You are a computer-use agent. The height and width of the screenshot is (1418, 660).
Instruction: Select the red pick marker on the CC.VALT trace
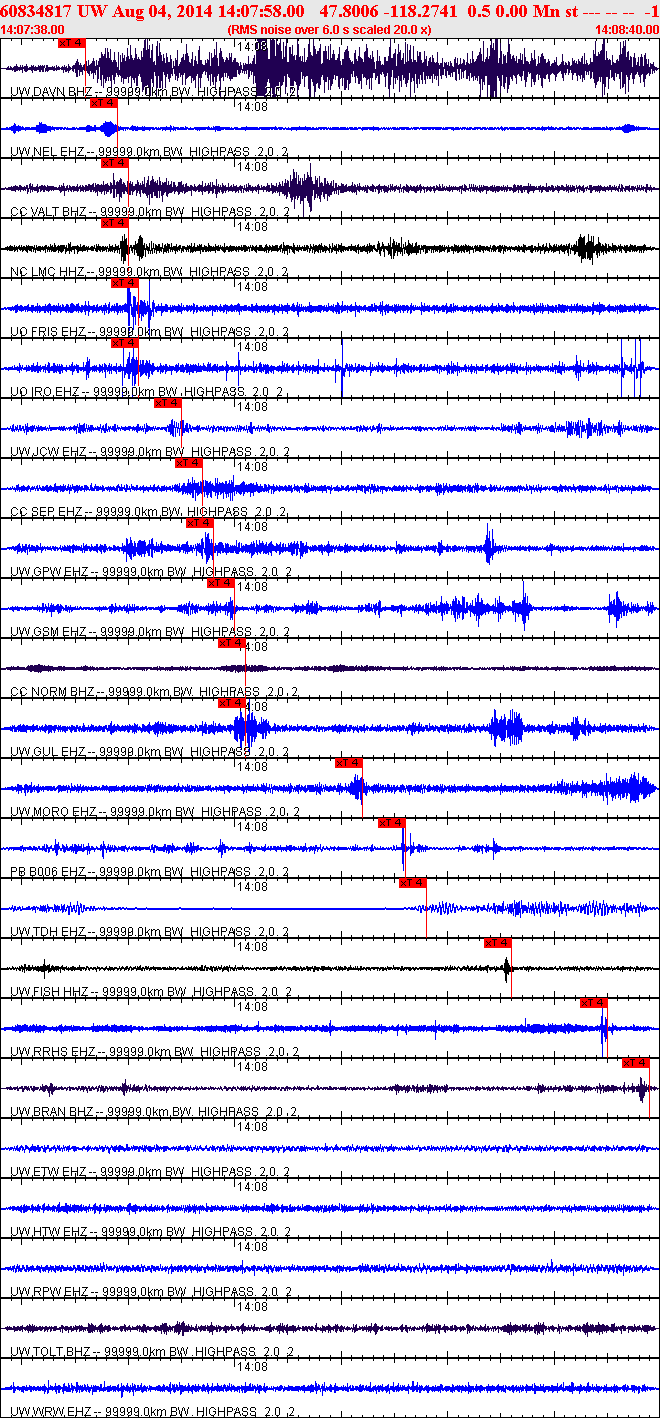pos(115,163)
